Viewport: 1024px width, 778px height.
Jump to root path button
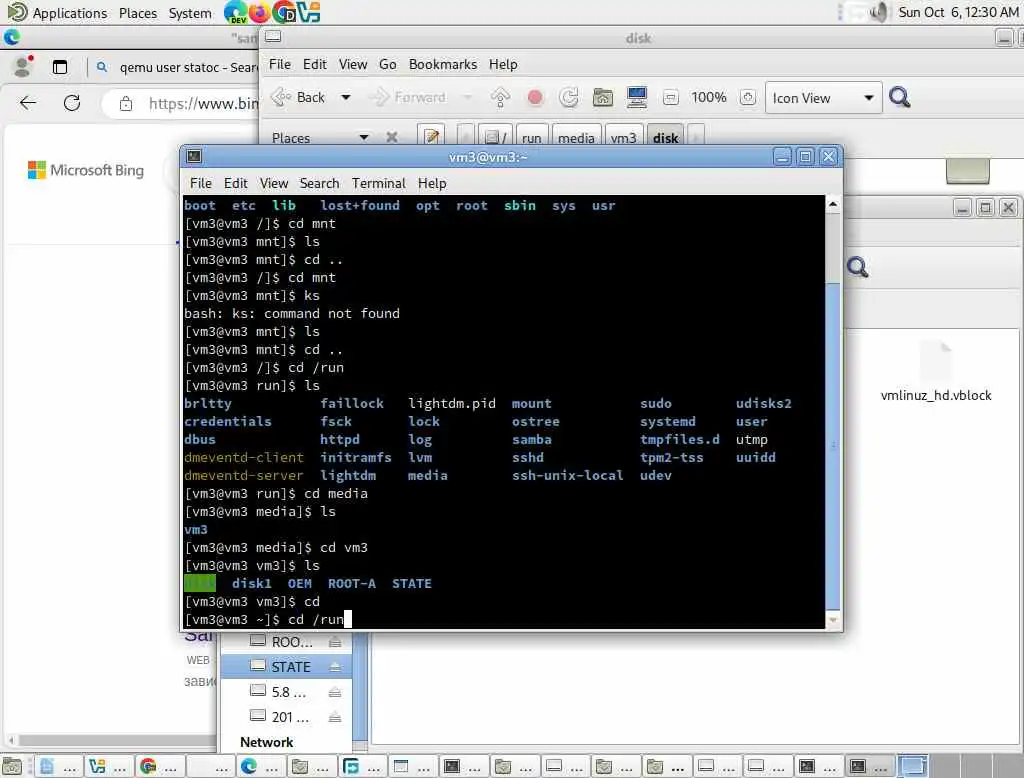click(x=496, y=137)
